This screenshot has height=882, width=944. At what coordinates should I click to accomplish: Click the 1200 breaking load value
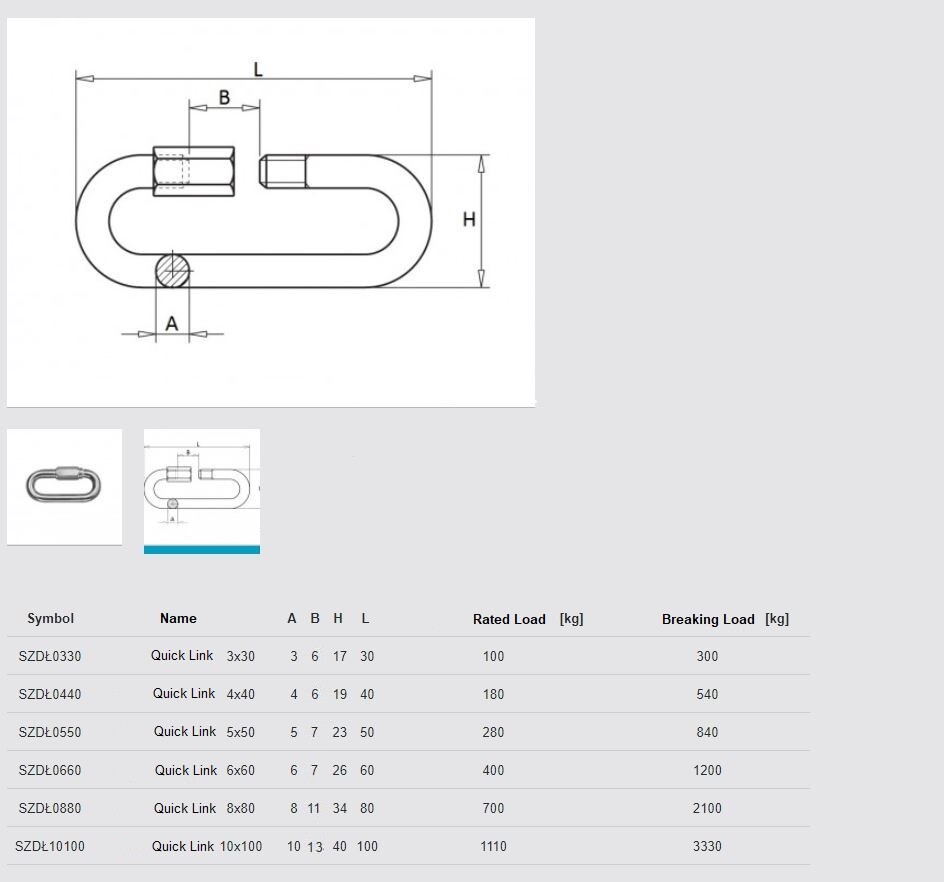point(707,771)
